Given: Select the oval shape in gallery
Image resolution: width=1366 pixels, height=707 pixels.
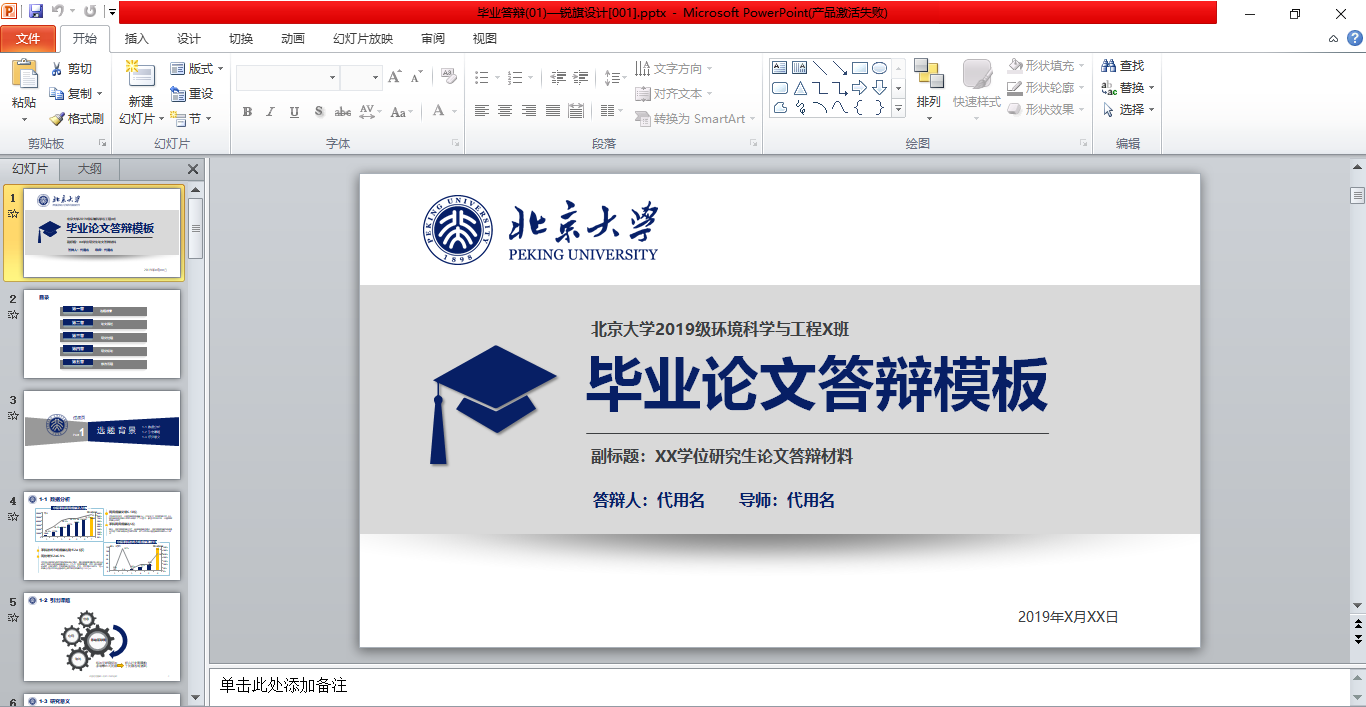Looking at the screenshot, I should (880, 68).
